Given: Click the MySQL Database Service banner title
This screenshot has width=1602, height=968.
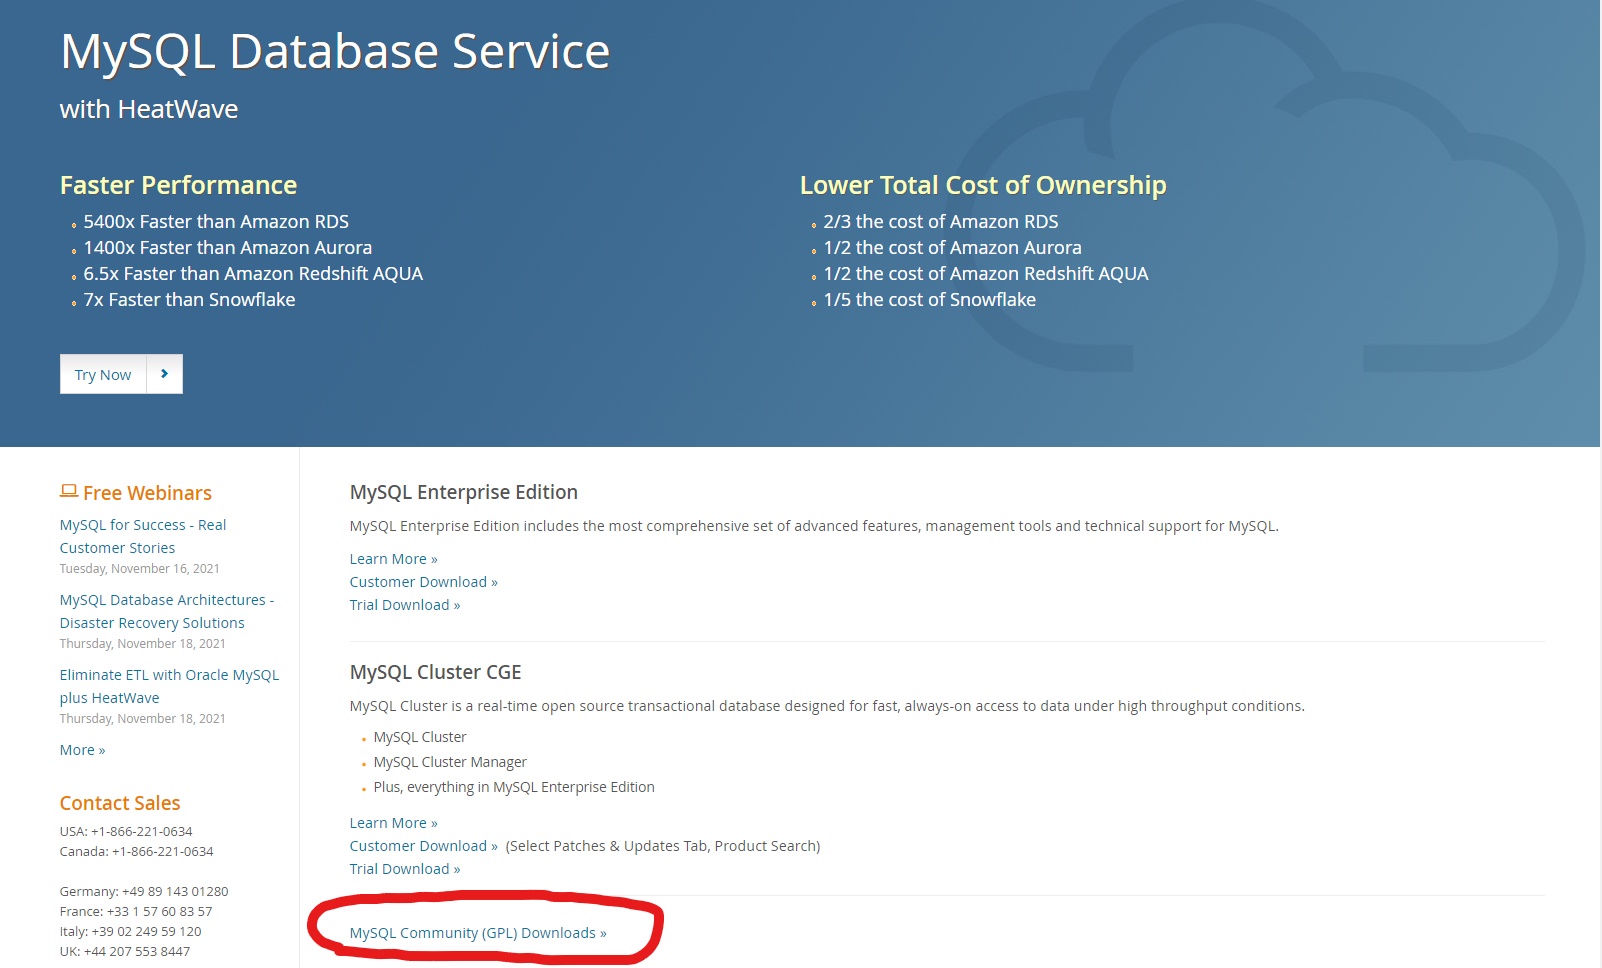Looking at the screenshot, I should 335,52.
